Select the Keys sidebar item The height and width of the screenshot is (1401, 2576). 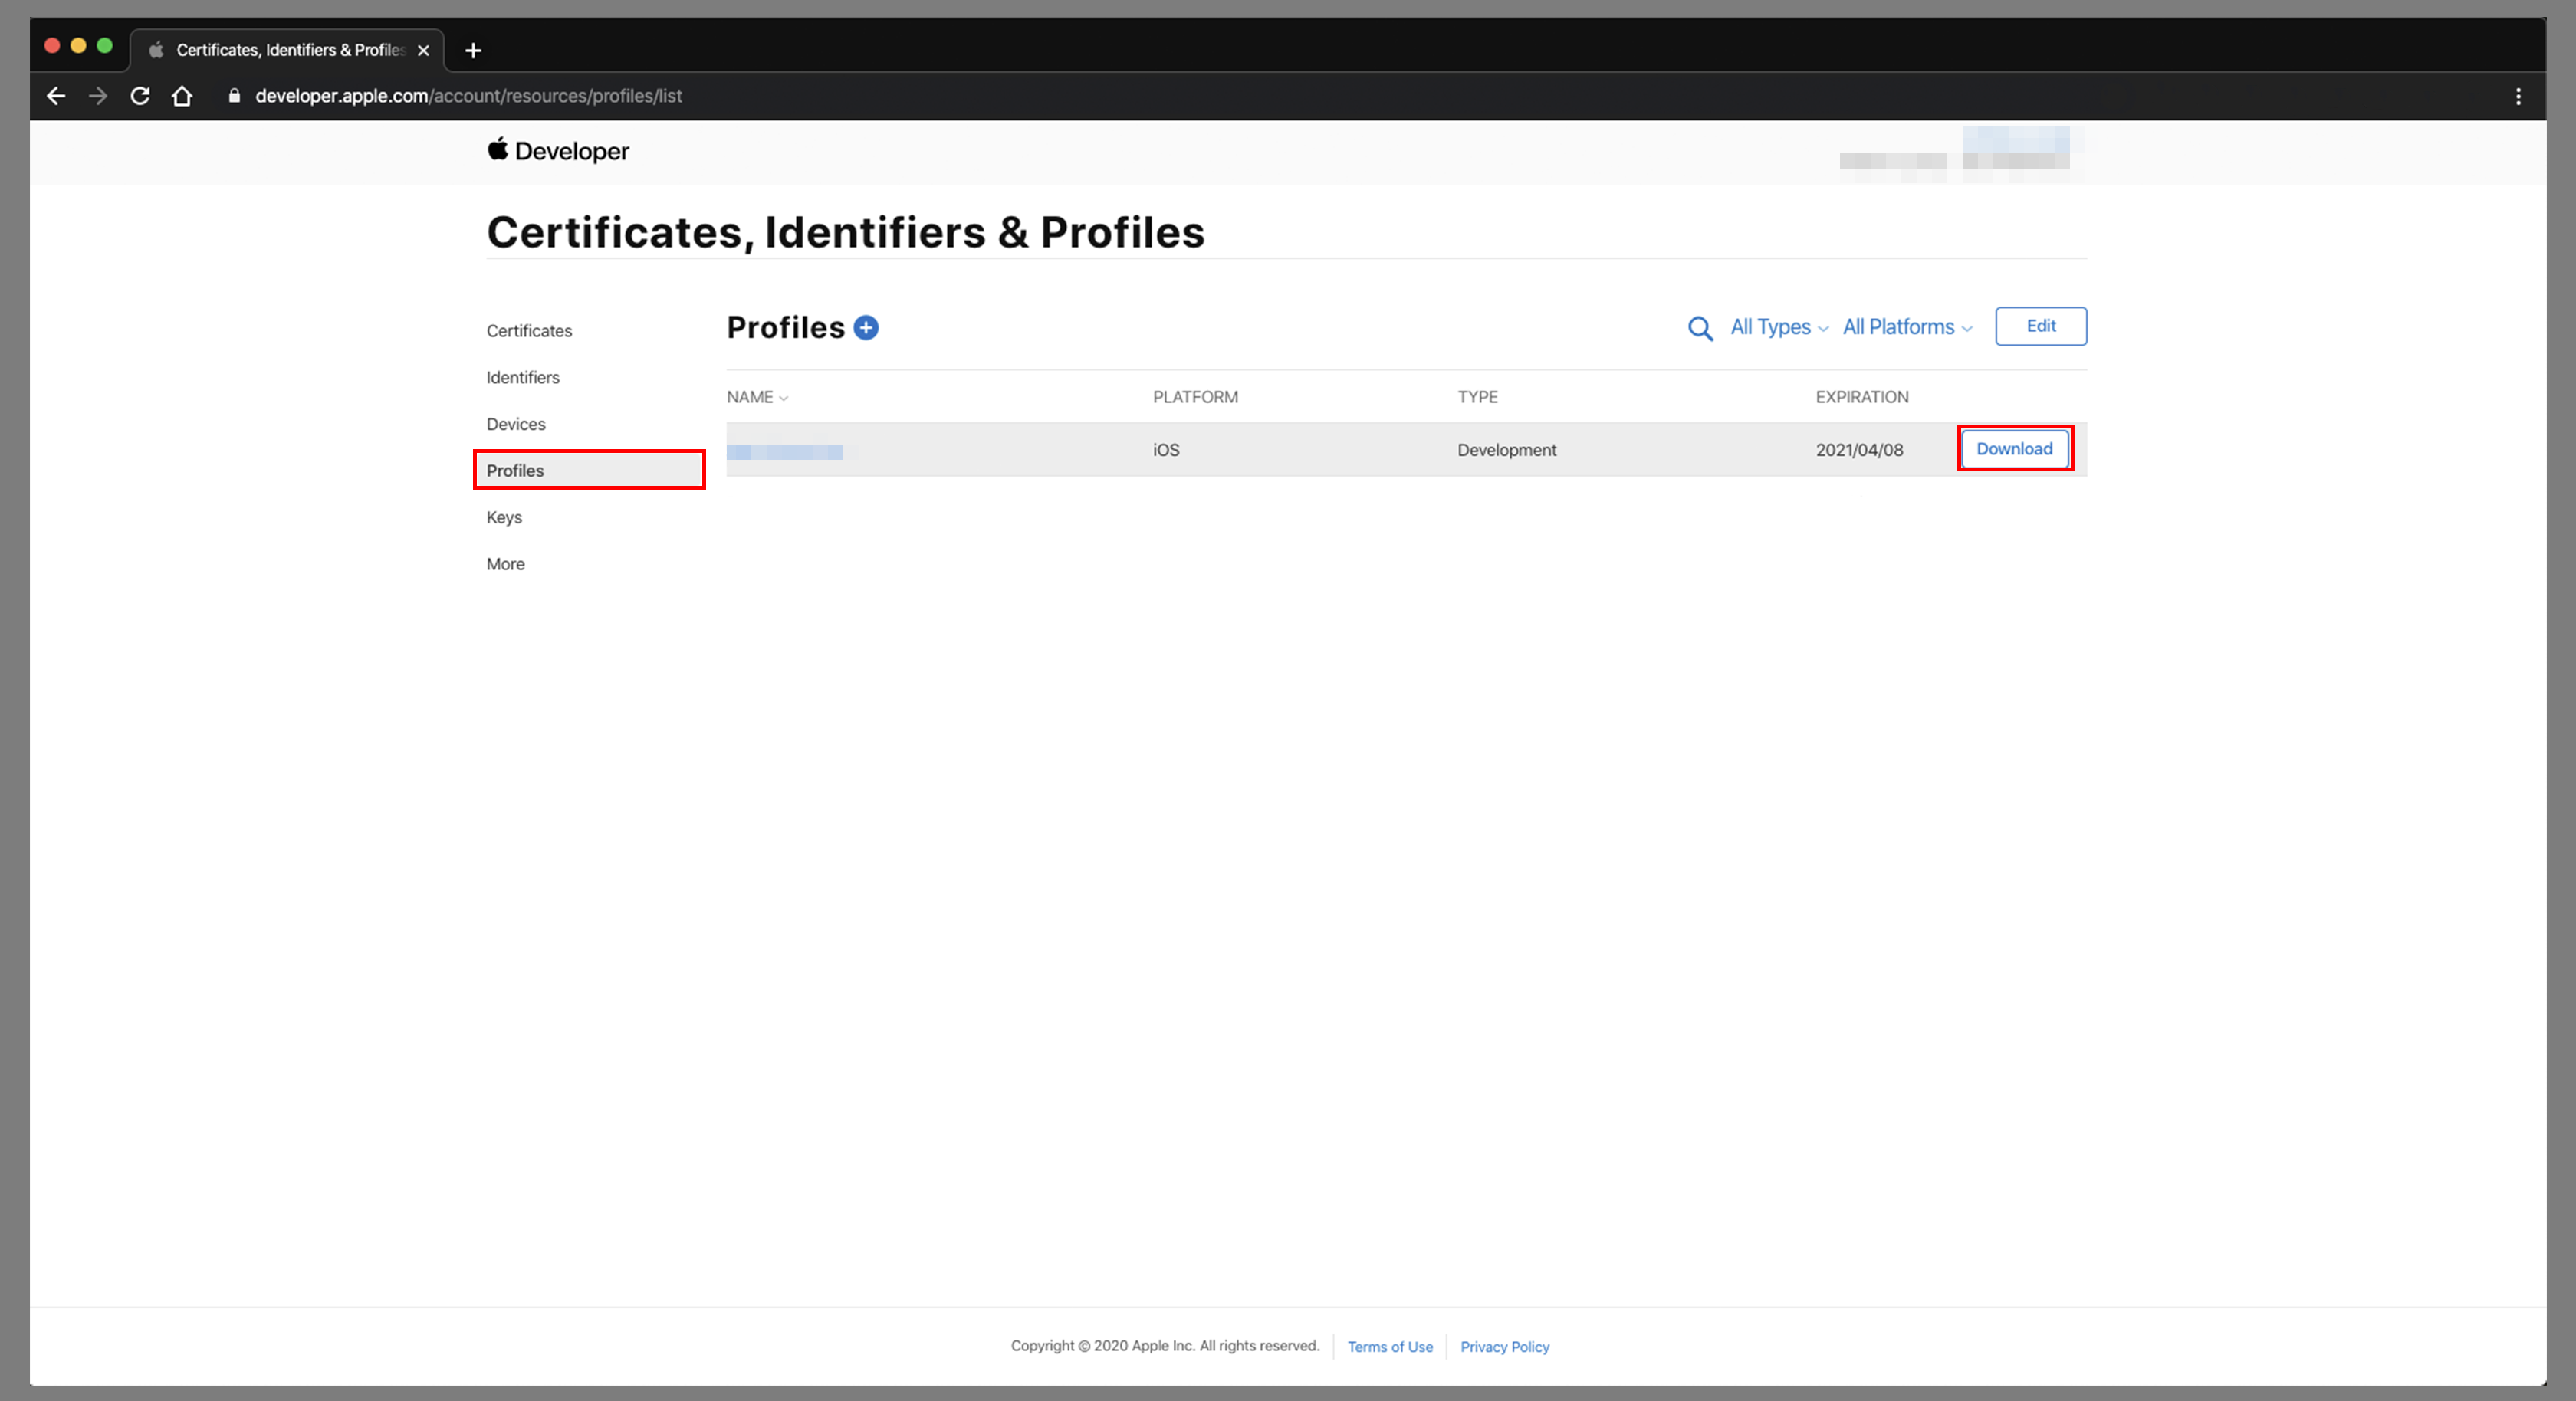pyautogui.click(x=502, y=516)
